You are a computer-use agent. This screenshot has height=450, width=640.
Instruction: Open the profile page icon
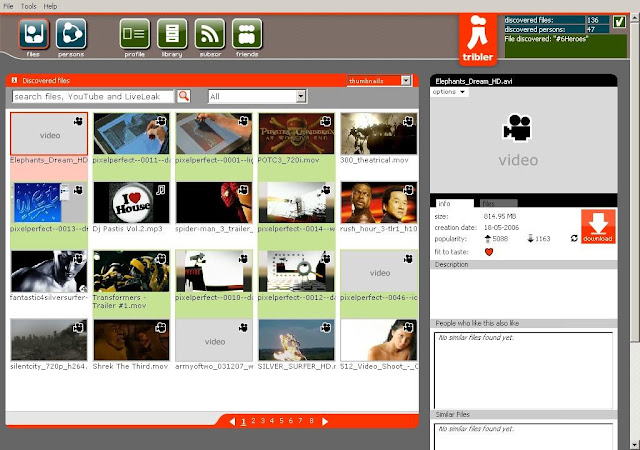pyautogui.click(x=135, y=33)
